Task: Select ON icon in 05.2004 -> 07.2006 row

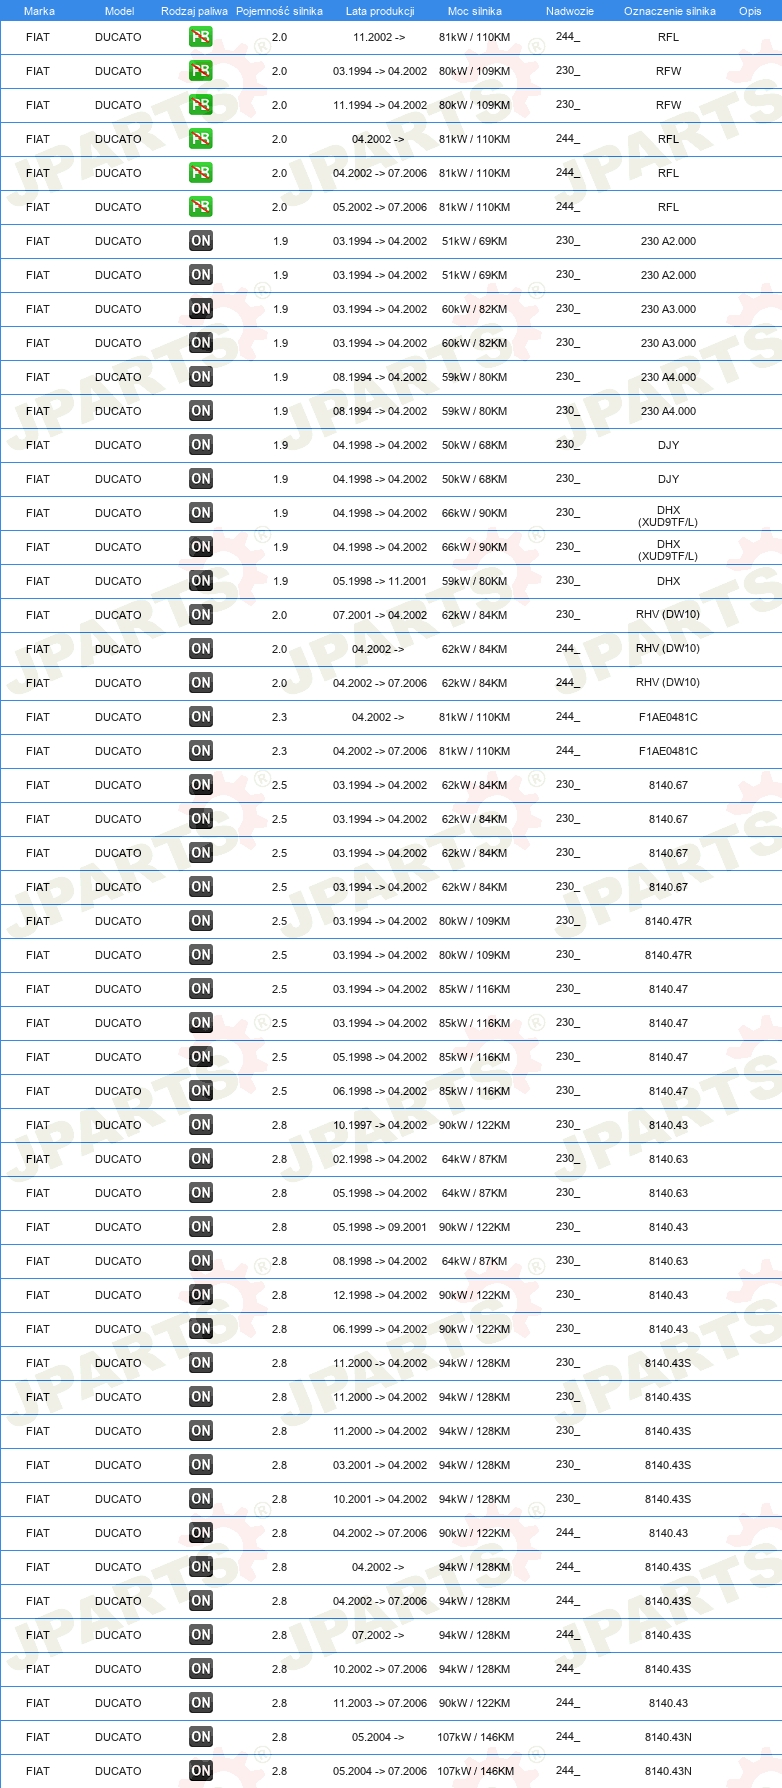Action: [x=201, y=1771]
